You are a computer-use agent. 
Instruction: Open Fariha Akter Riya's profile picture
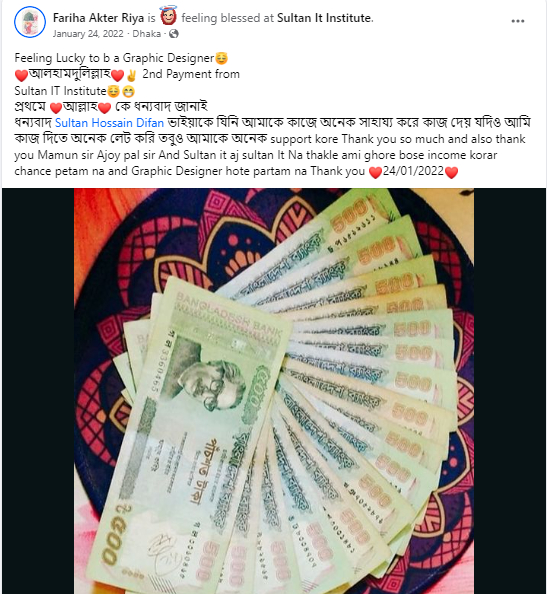[30, 22]
